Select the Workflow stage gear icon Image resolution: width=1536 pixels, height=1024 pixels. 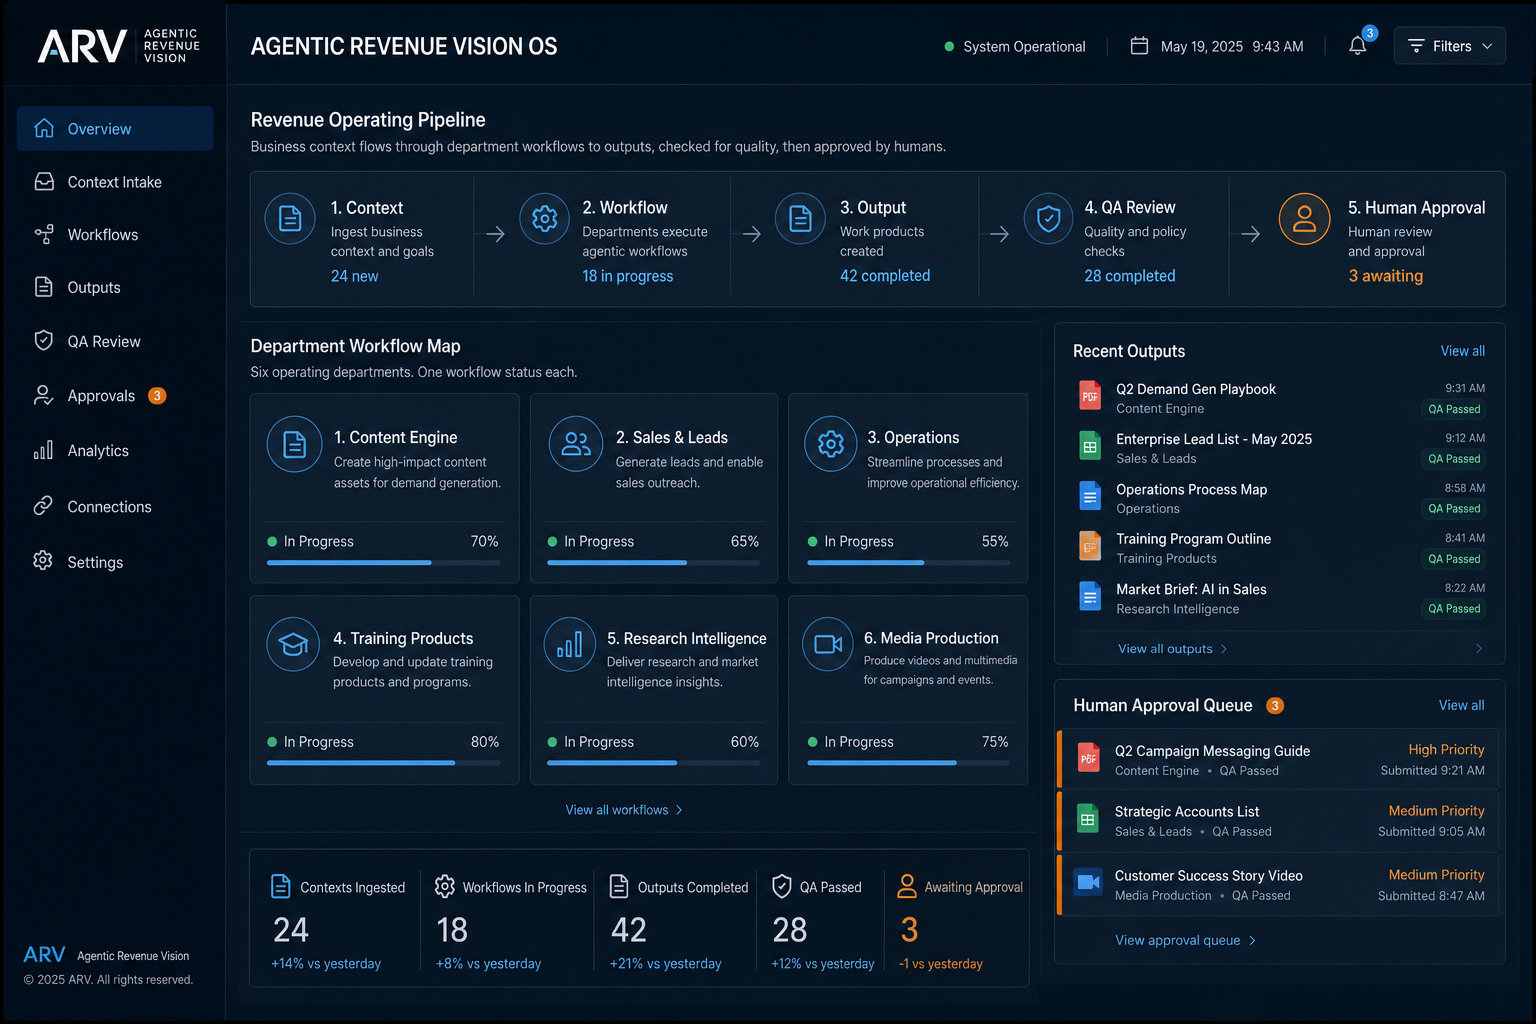point(544,218)
